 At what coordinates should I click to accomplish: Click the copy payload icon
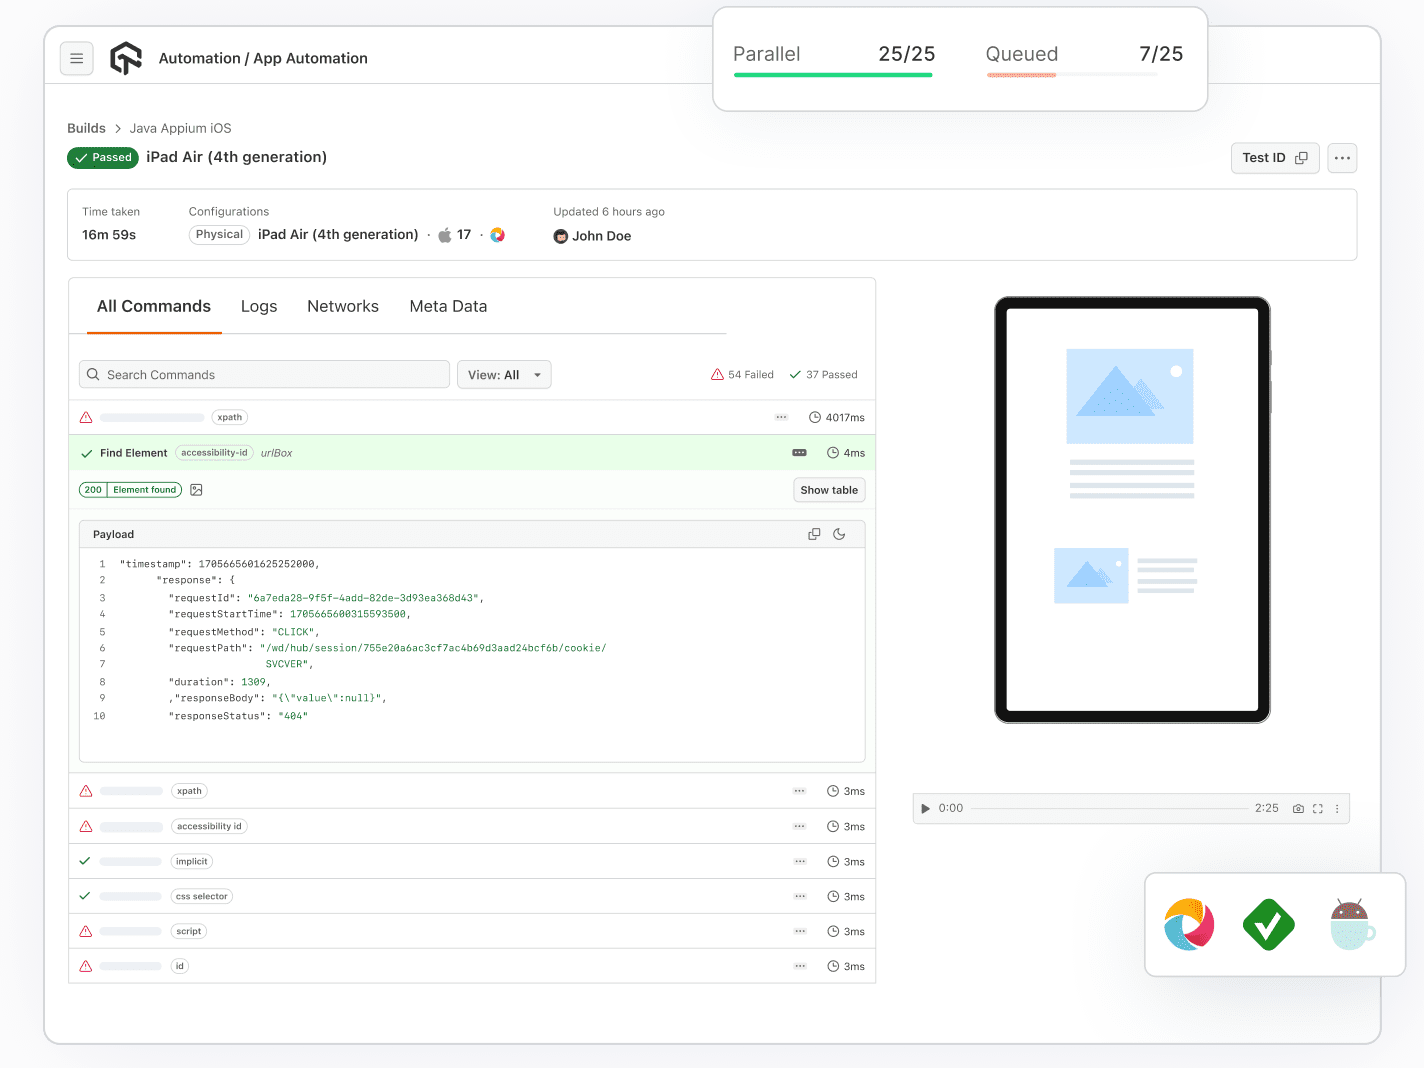(814, 534)
